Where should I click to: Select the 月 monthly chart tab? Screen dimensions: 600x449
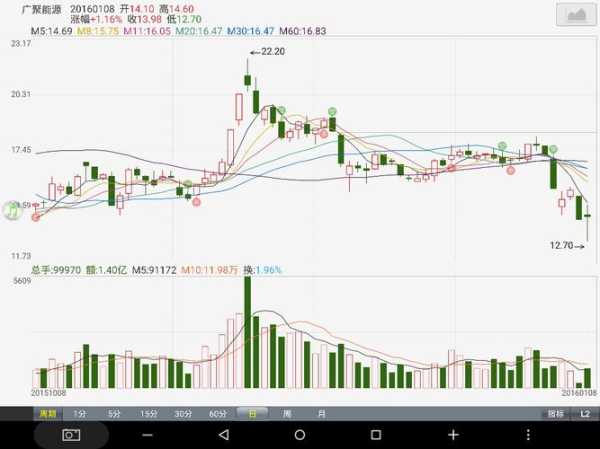321,414
